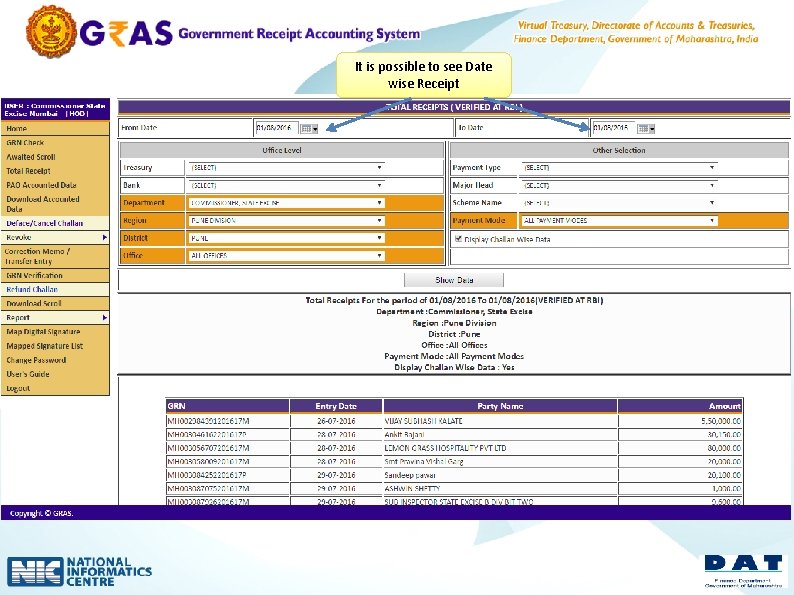Viewport: 794px width, 595px height.
Task: Open the Major Head dropdown
Action: (x=619, y=185)
